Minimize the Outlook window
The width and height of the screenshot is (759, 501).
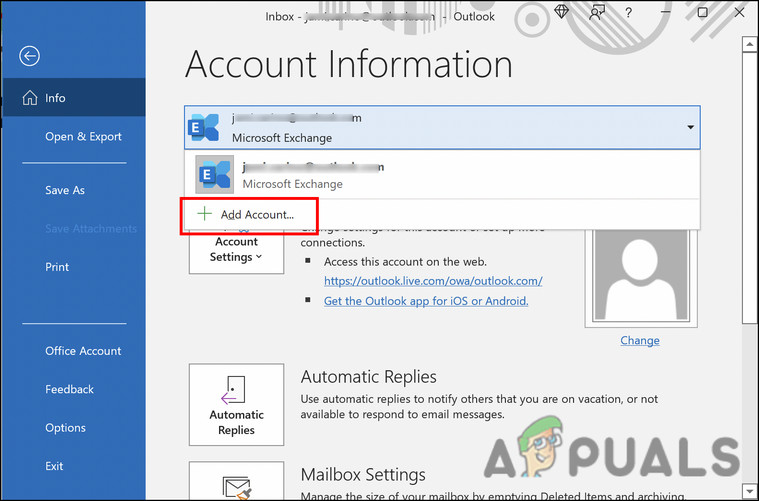coord(666,13)
